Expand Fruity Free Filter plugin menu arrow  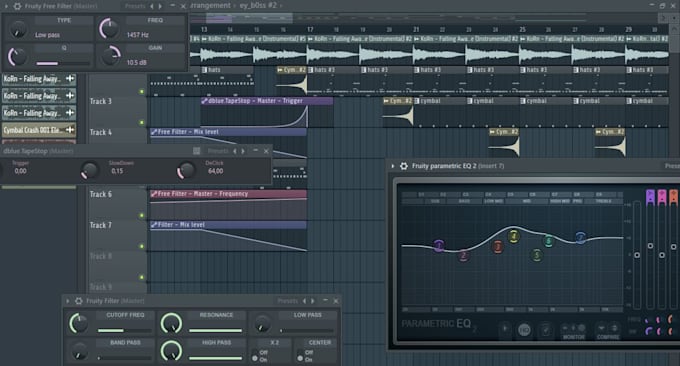tap(6, 6)
